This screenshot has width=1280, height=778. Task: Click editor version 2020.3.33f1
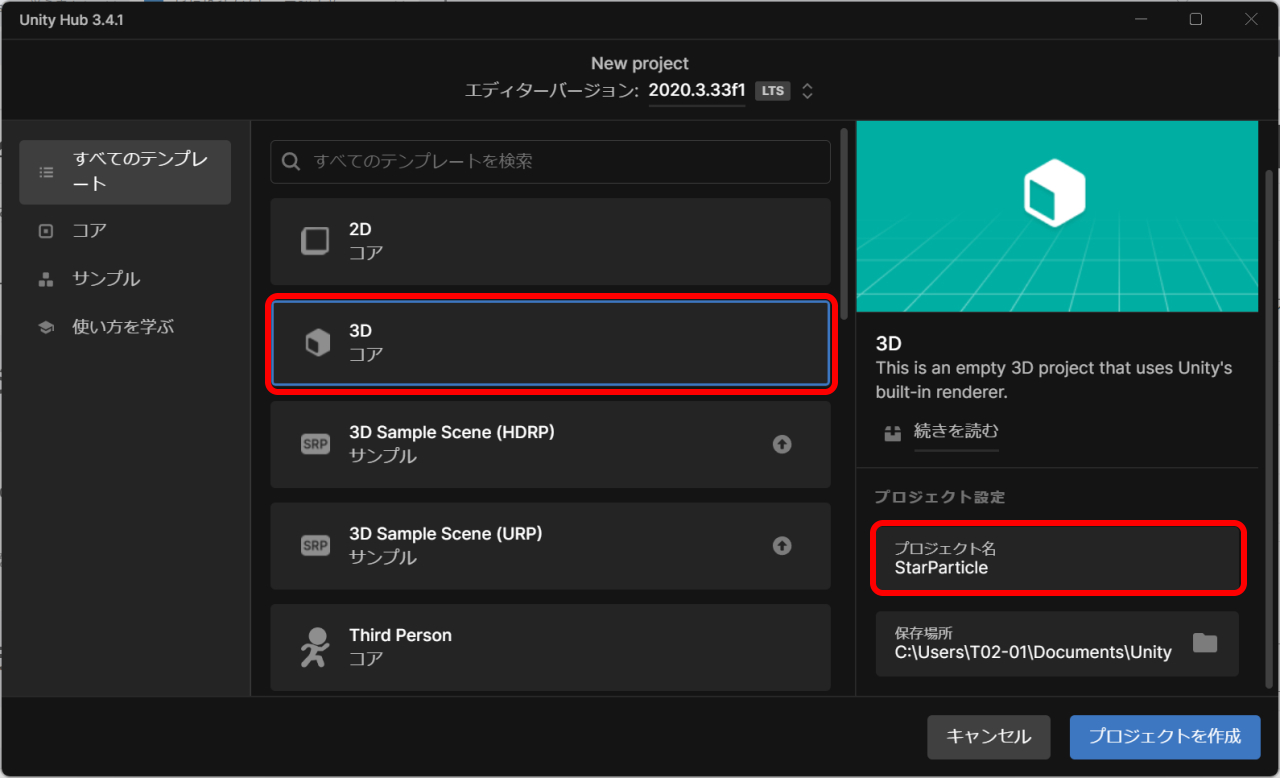tap(697, 90)
